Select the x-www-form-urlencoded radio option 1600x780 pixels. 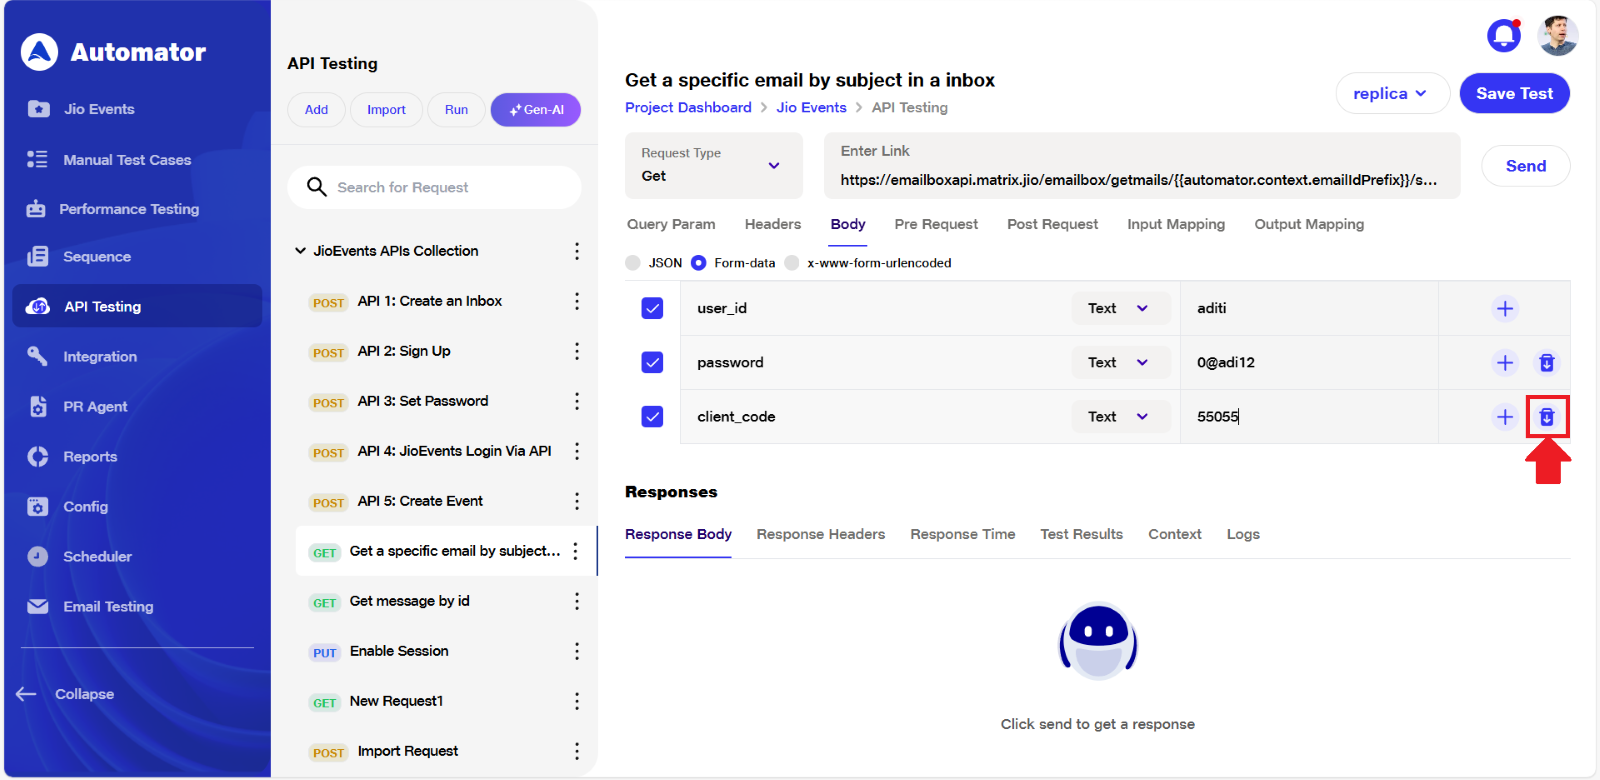pos(792,263)
